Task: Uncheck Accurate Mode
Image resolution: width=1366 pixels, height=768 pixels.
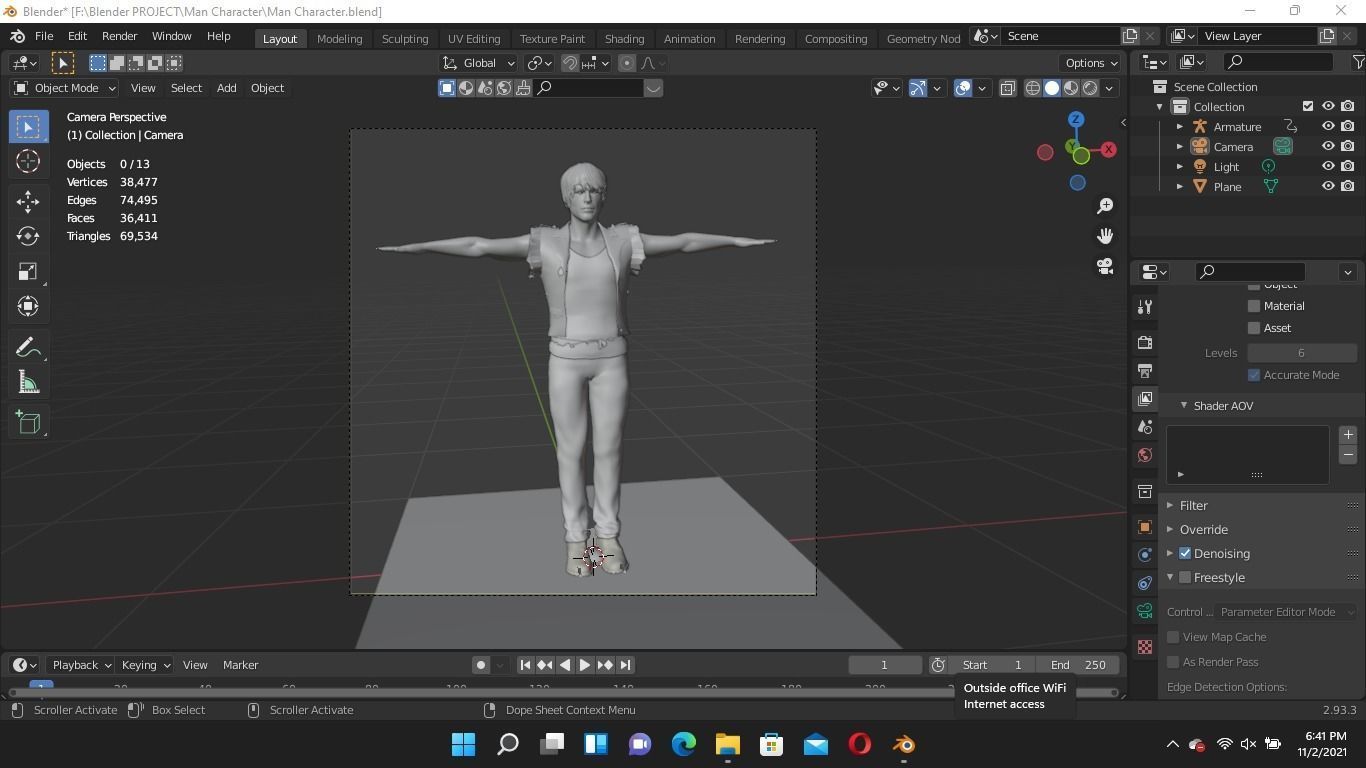Action: coord(1254,375)
